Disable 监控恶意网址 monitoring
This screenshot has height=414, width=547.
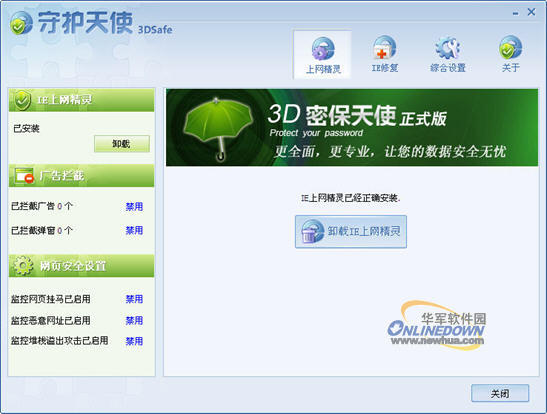click(134, 321)
